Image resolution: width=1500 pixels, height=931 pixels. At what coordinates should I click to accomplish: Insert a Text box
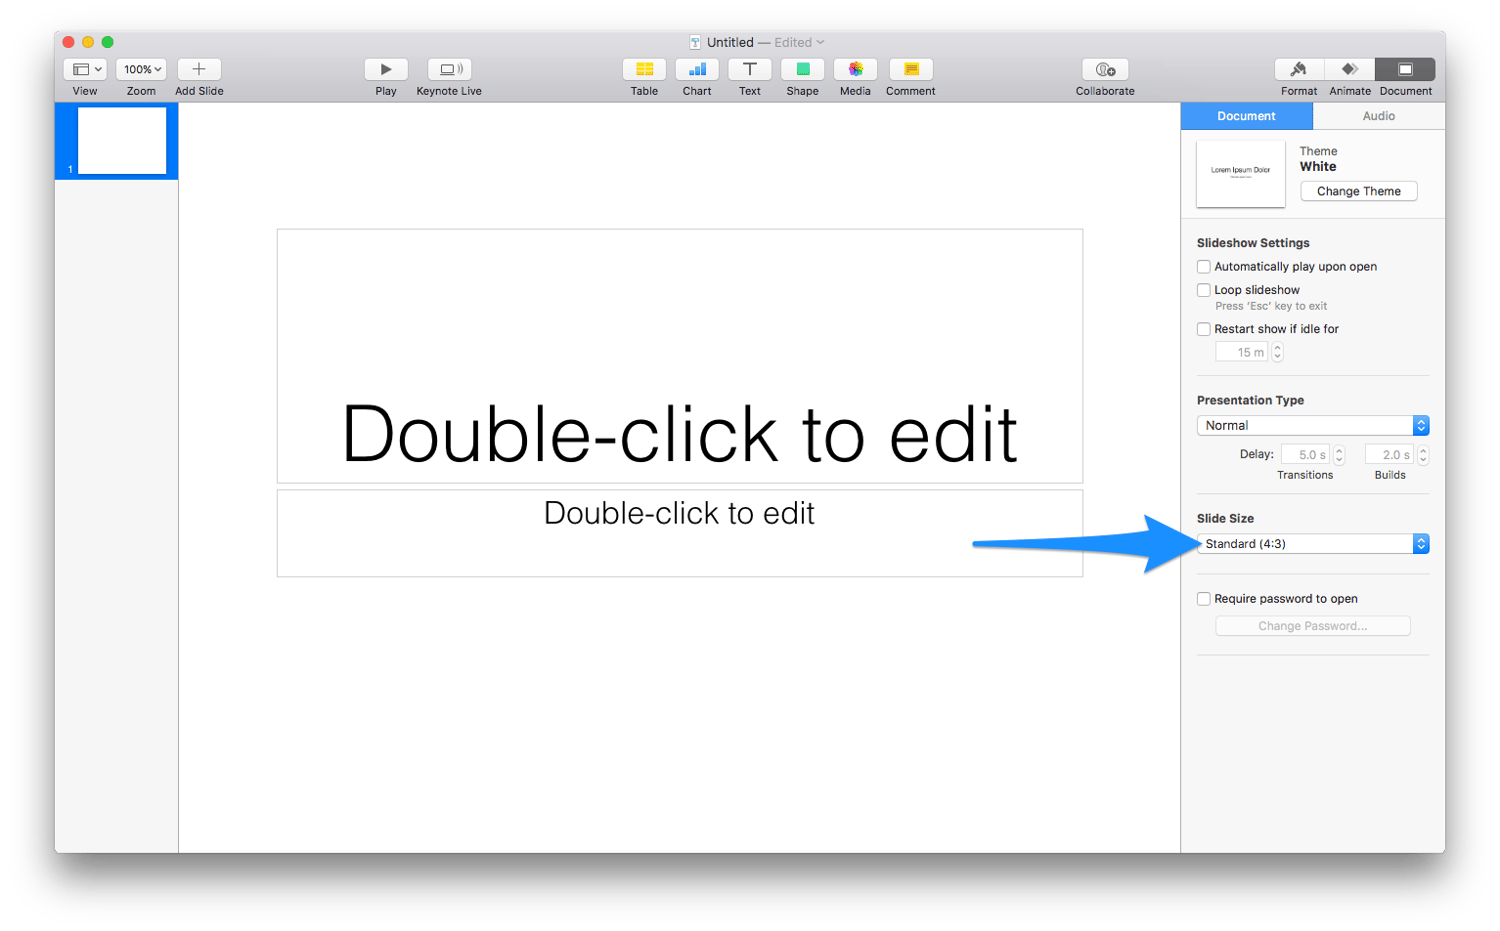(x=750, y=70)
